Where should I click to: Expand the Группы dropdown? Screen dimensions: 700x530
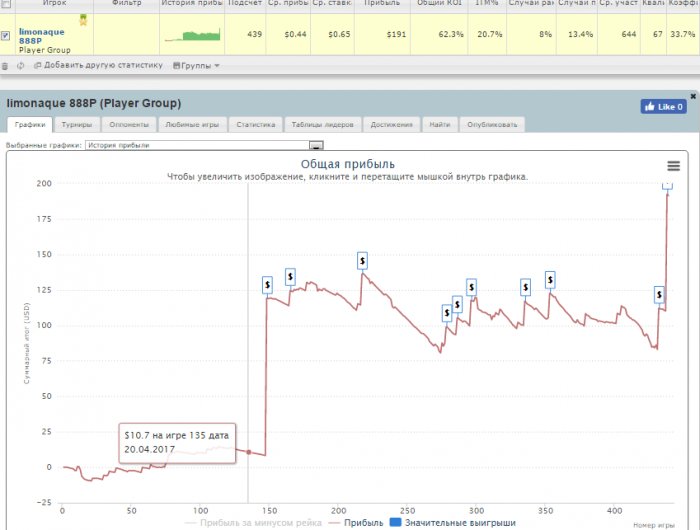(x=196, y=66)
